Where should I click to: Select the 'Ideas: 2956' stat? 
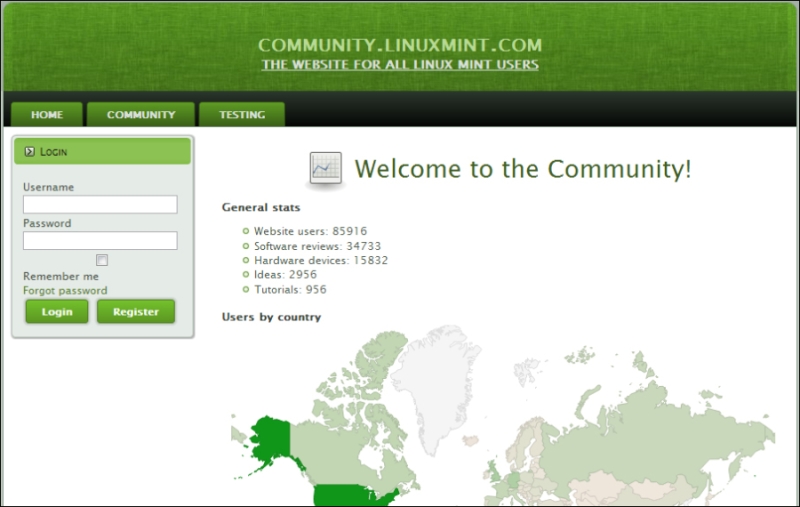point(285,274)
